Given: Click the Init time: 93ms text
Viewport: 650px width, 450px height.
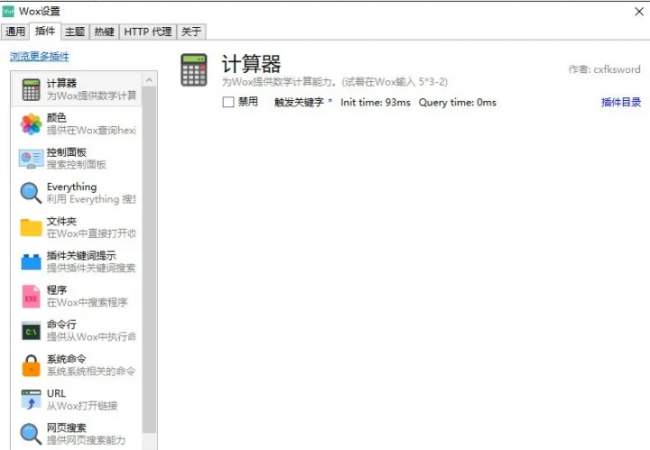Looking at the screenshot, I should tap(376, 102).
